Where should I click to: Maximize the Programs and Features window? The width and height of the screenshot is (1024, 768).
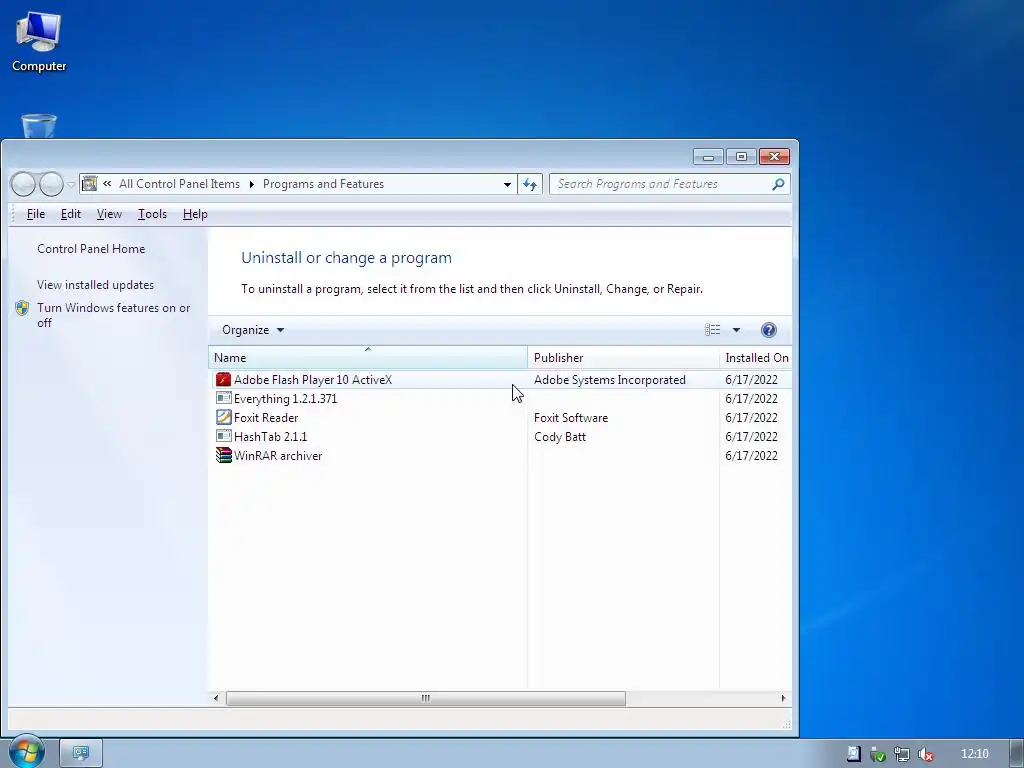pyautogui.click(x=741, y=157)
